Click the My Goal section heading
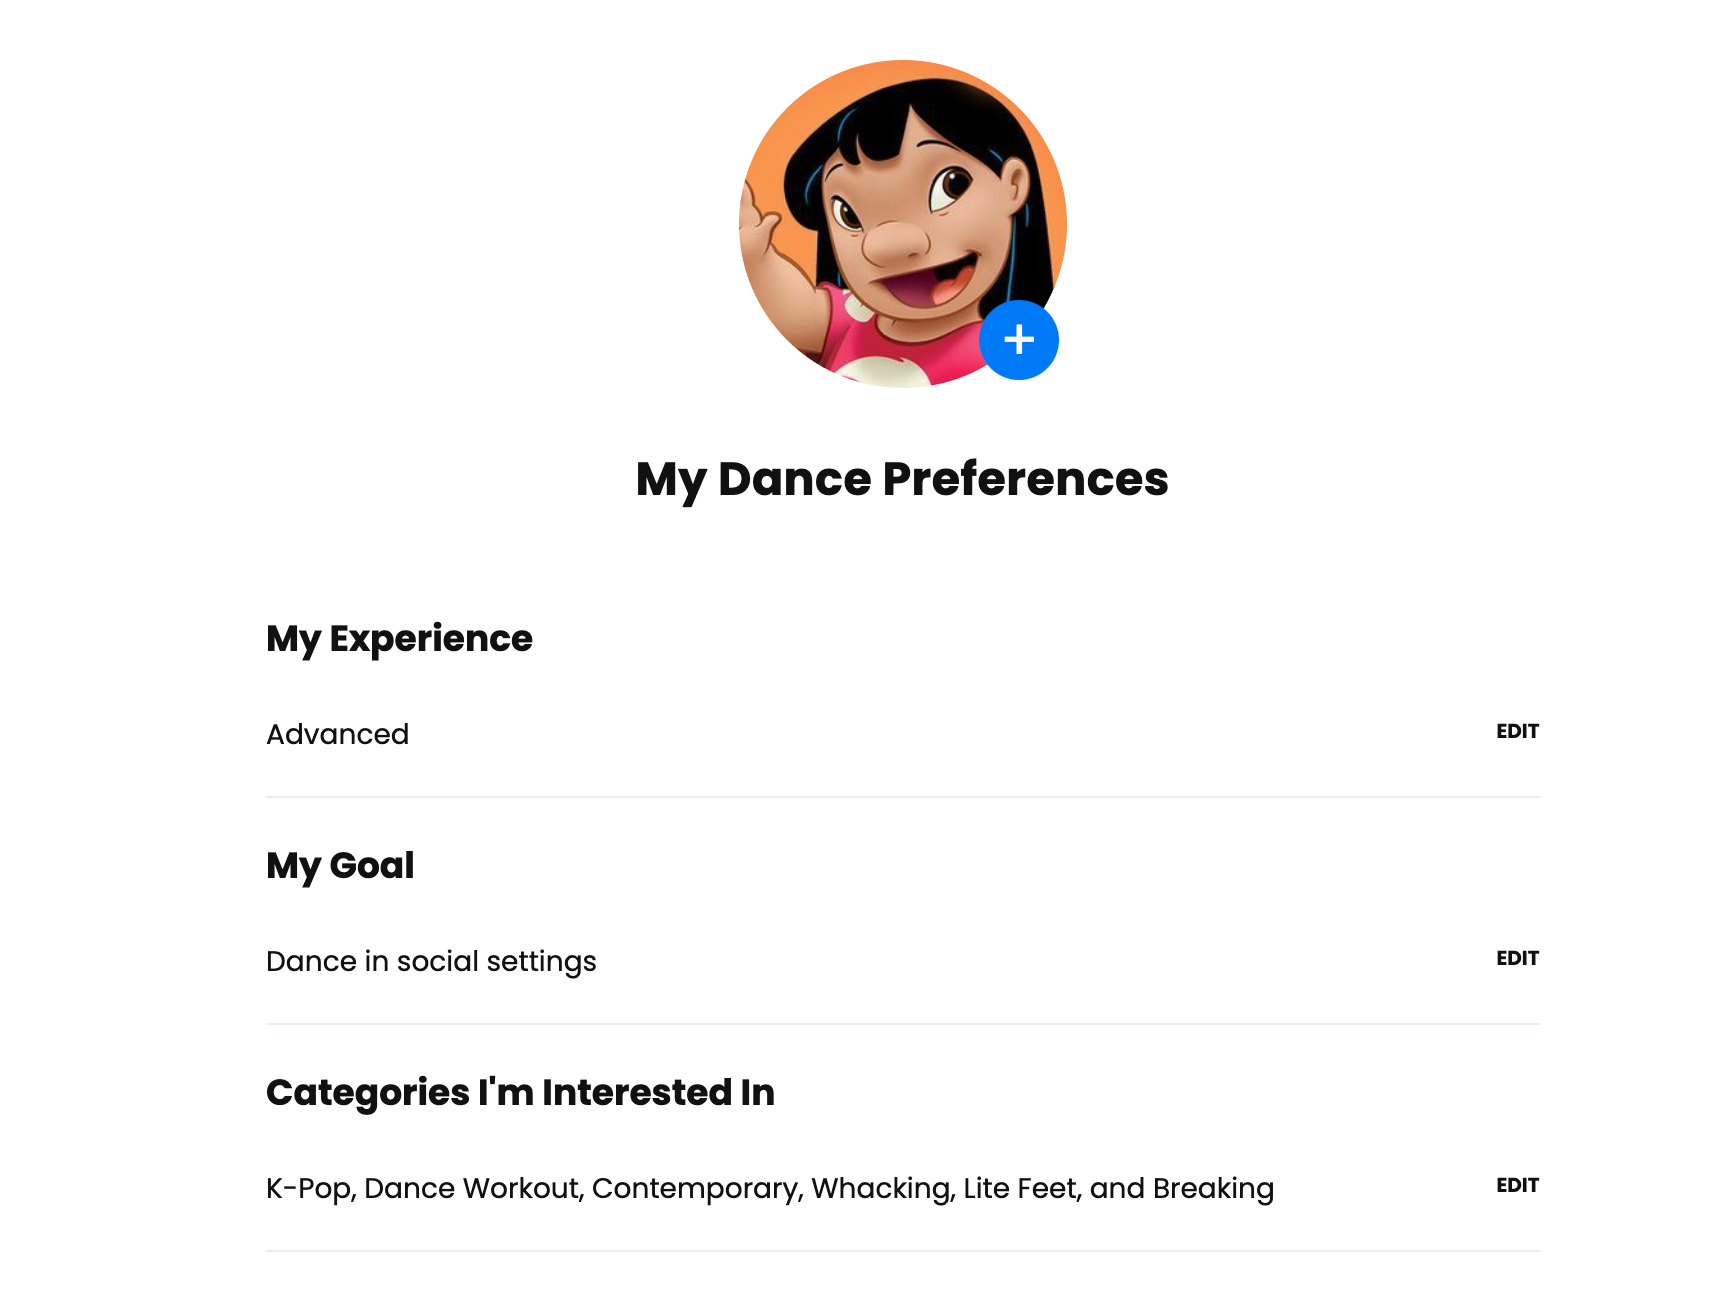This screenshot has height=1310, width=1722. click(340, 866)
